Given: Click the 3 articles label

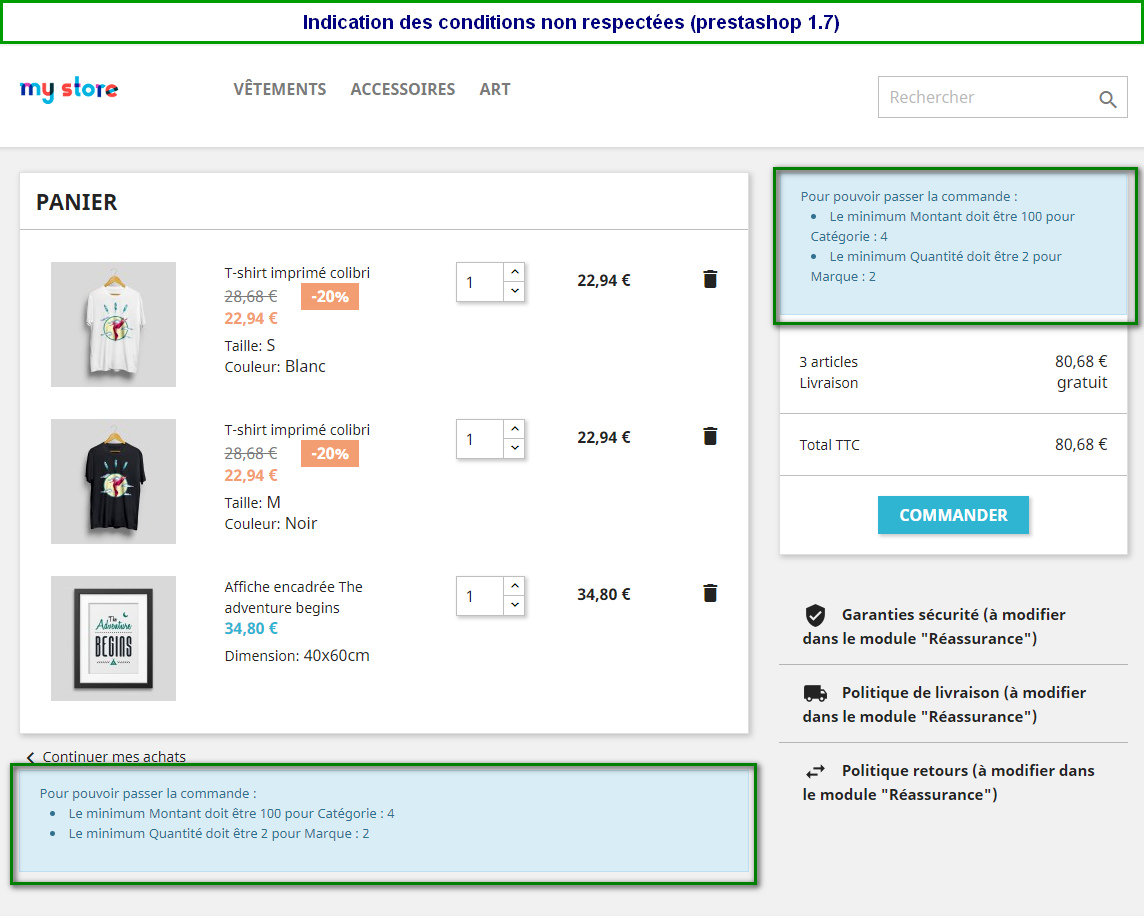Looking at the screenshot, I should pos(829,362).
